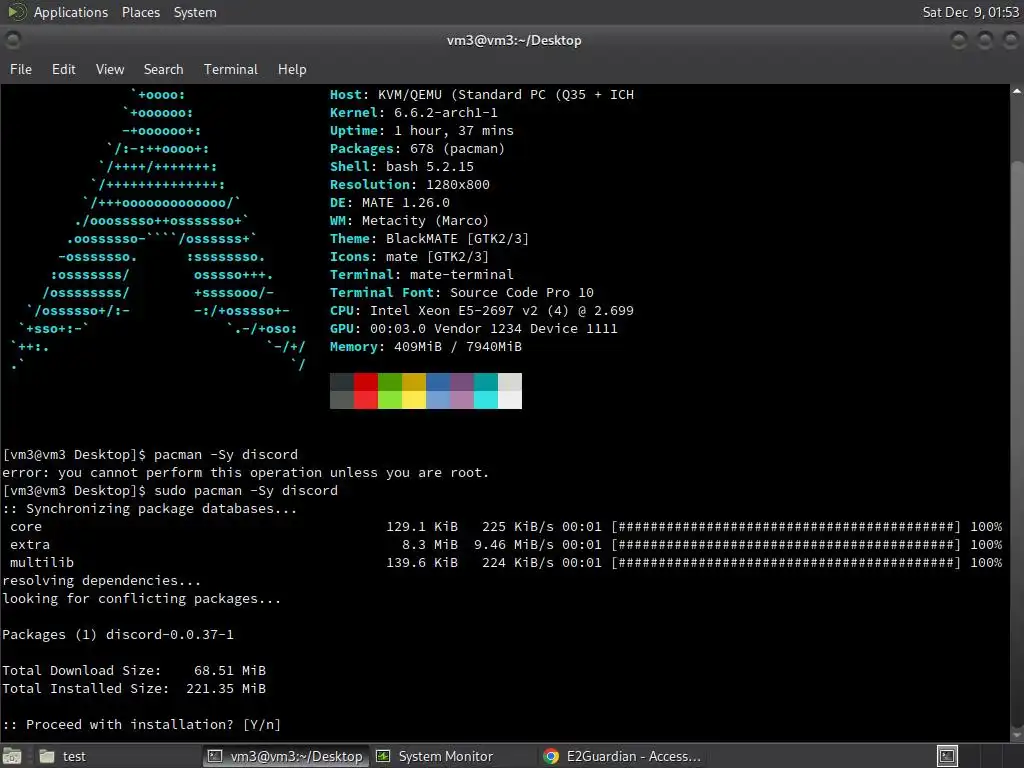Screen dimensions: 1024x768
Task: Click the Arch logo icon beside Applications
Action: [x=18, y=12]
